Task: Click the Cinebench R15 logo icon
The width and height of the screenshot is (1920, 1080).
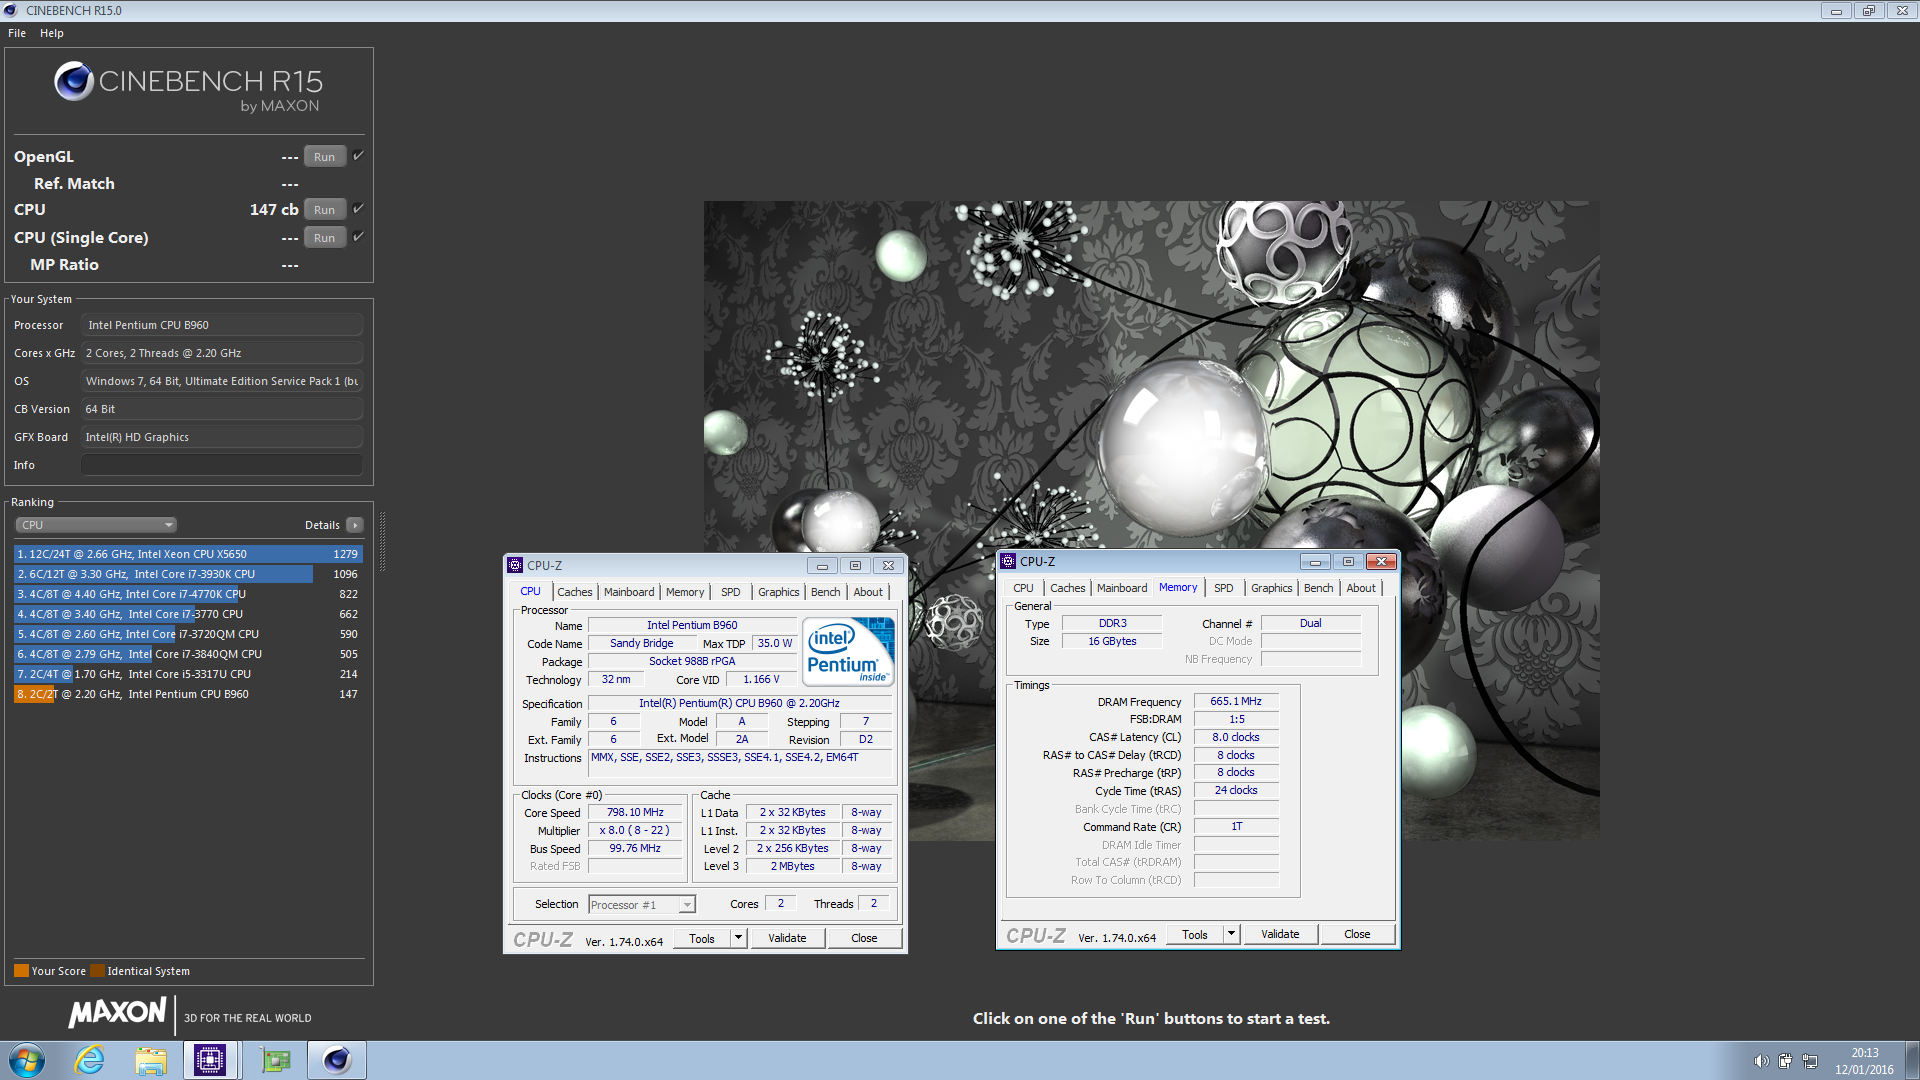Action: tap(74, 81)
